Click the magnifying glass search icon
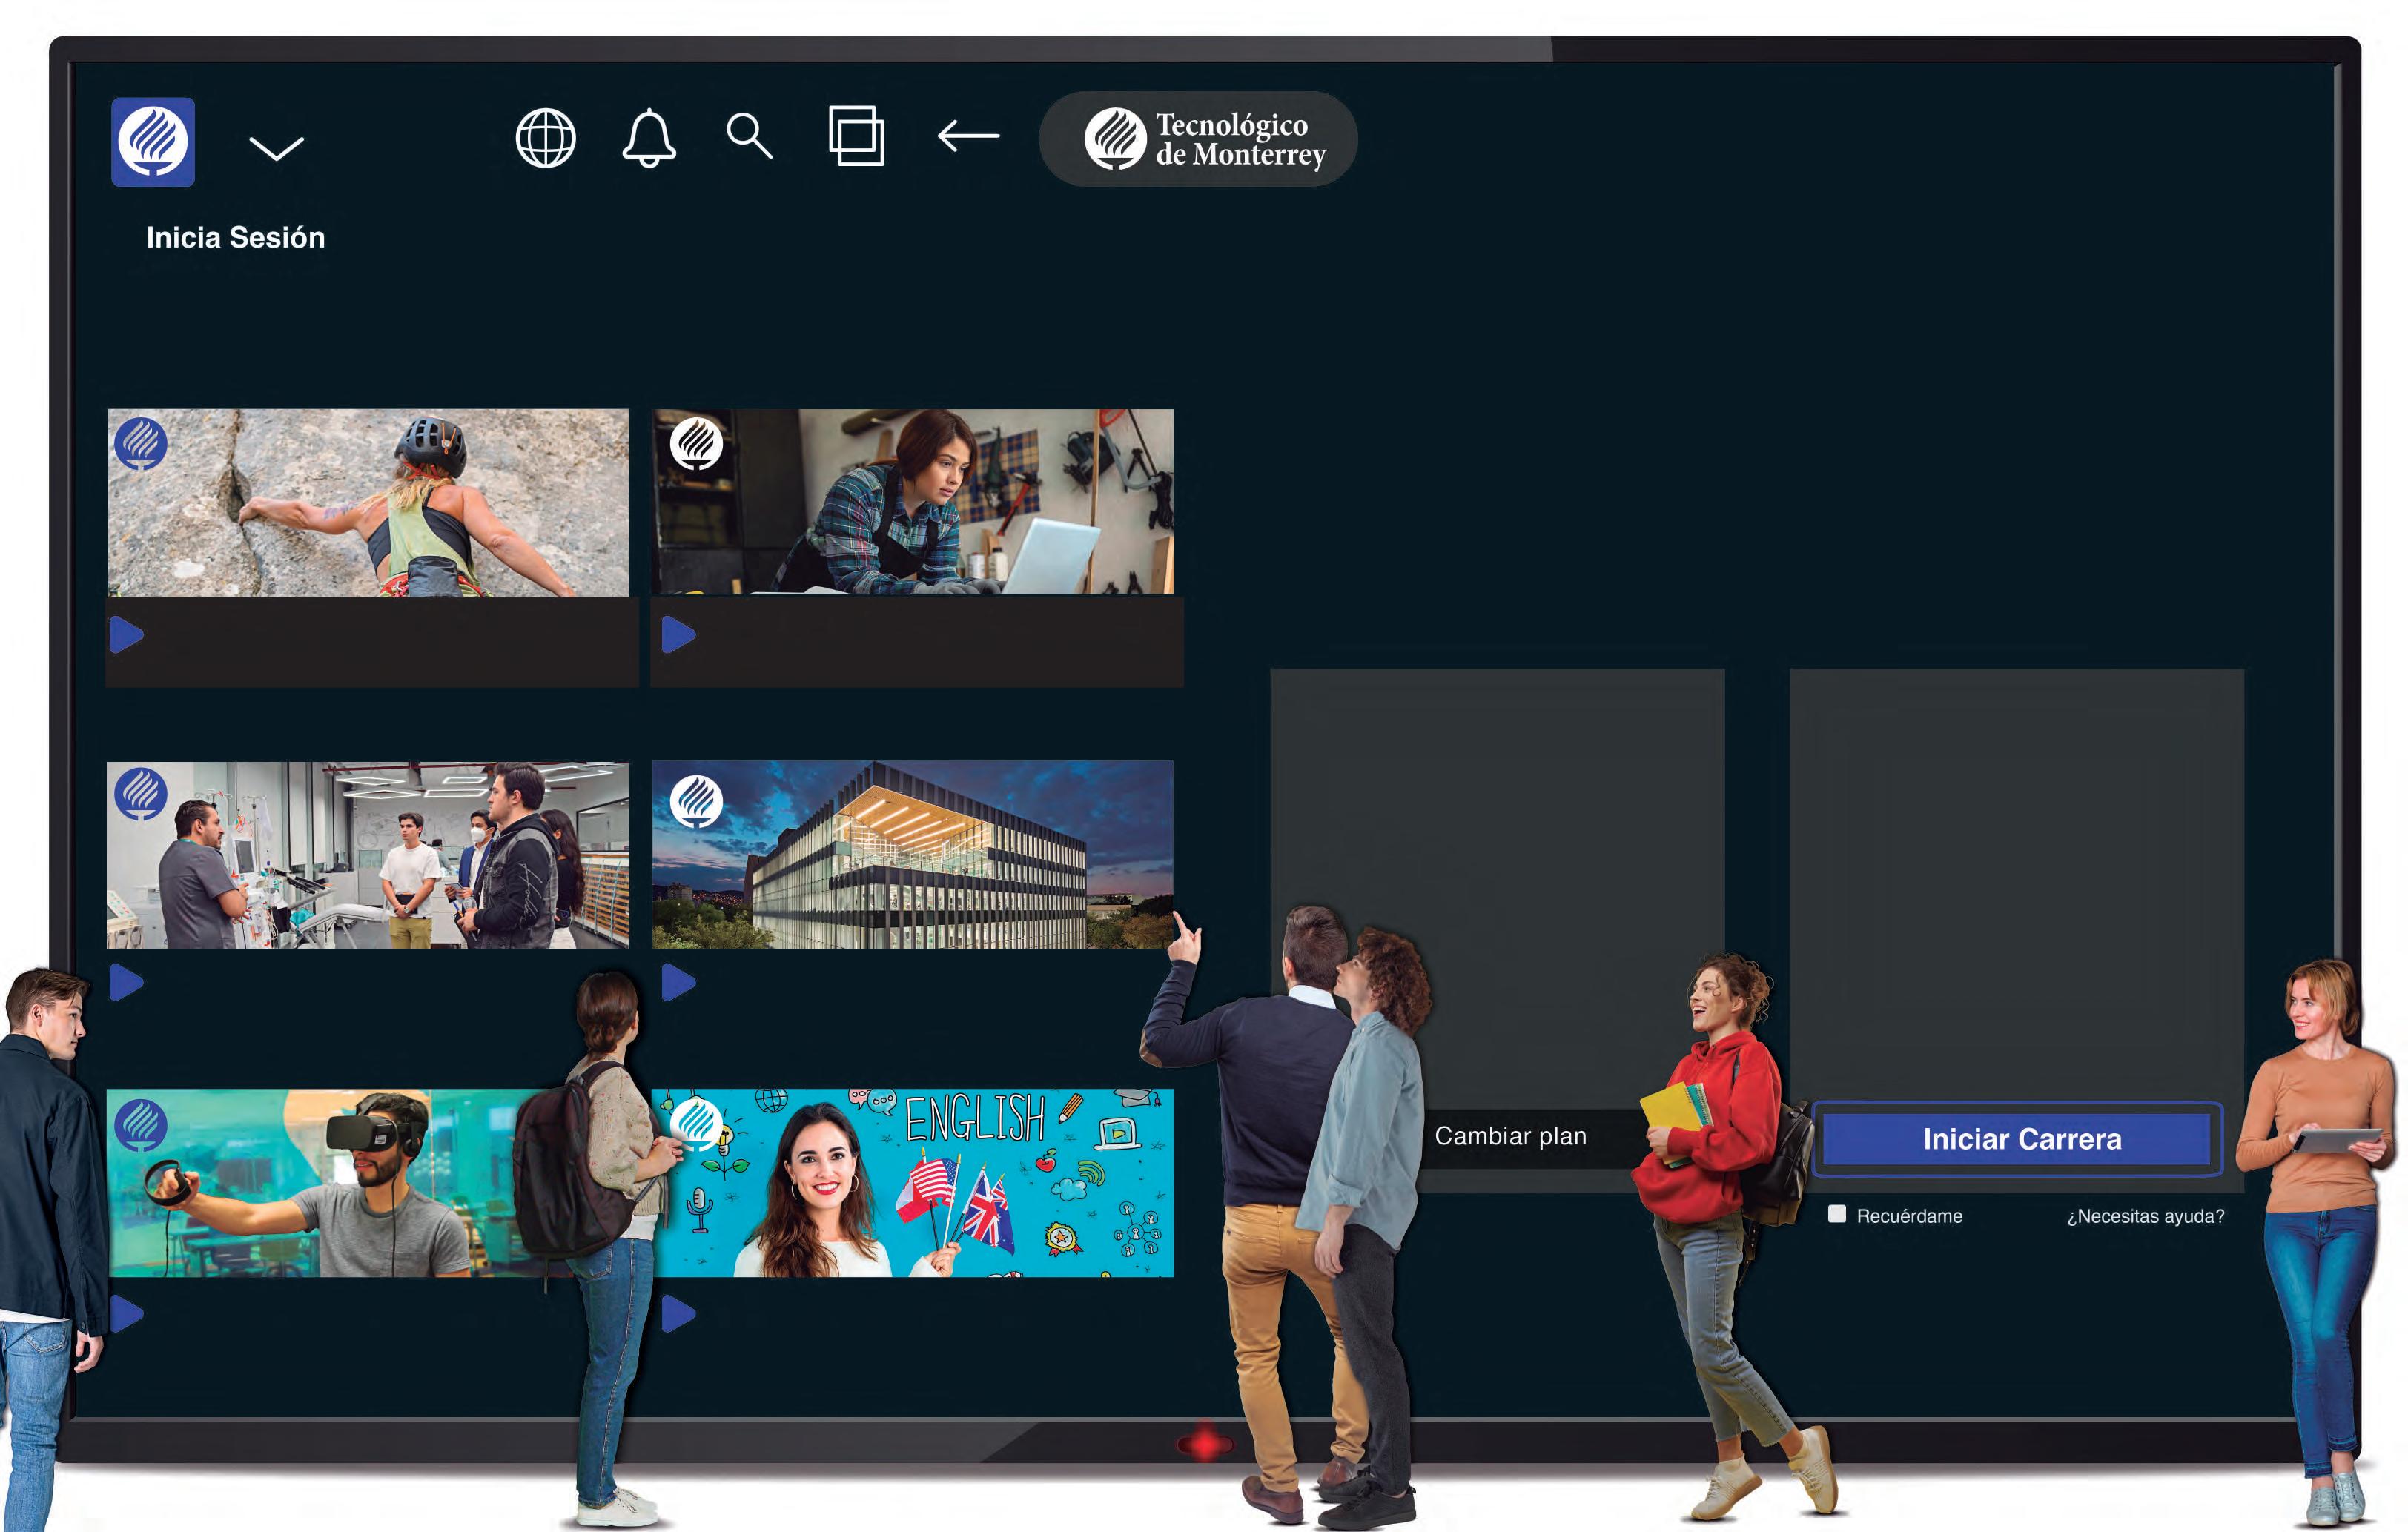Image resolution: width=2408 pixels, height=1532 pixels. (749, 136)
